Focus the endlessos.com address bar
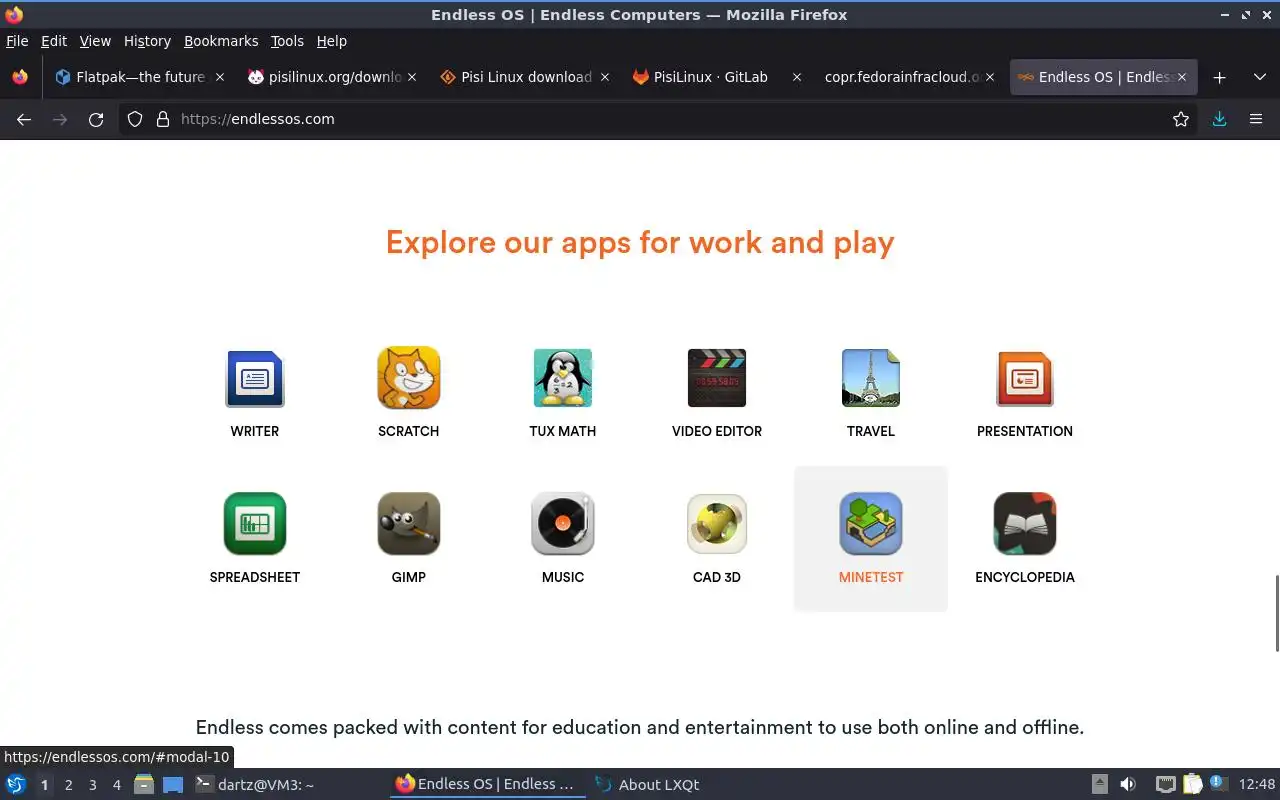Screen dimensions: 1280x800 [x=660, y=119]
